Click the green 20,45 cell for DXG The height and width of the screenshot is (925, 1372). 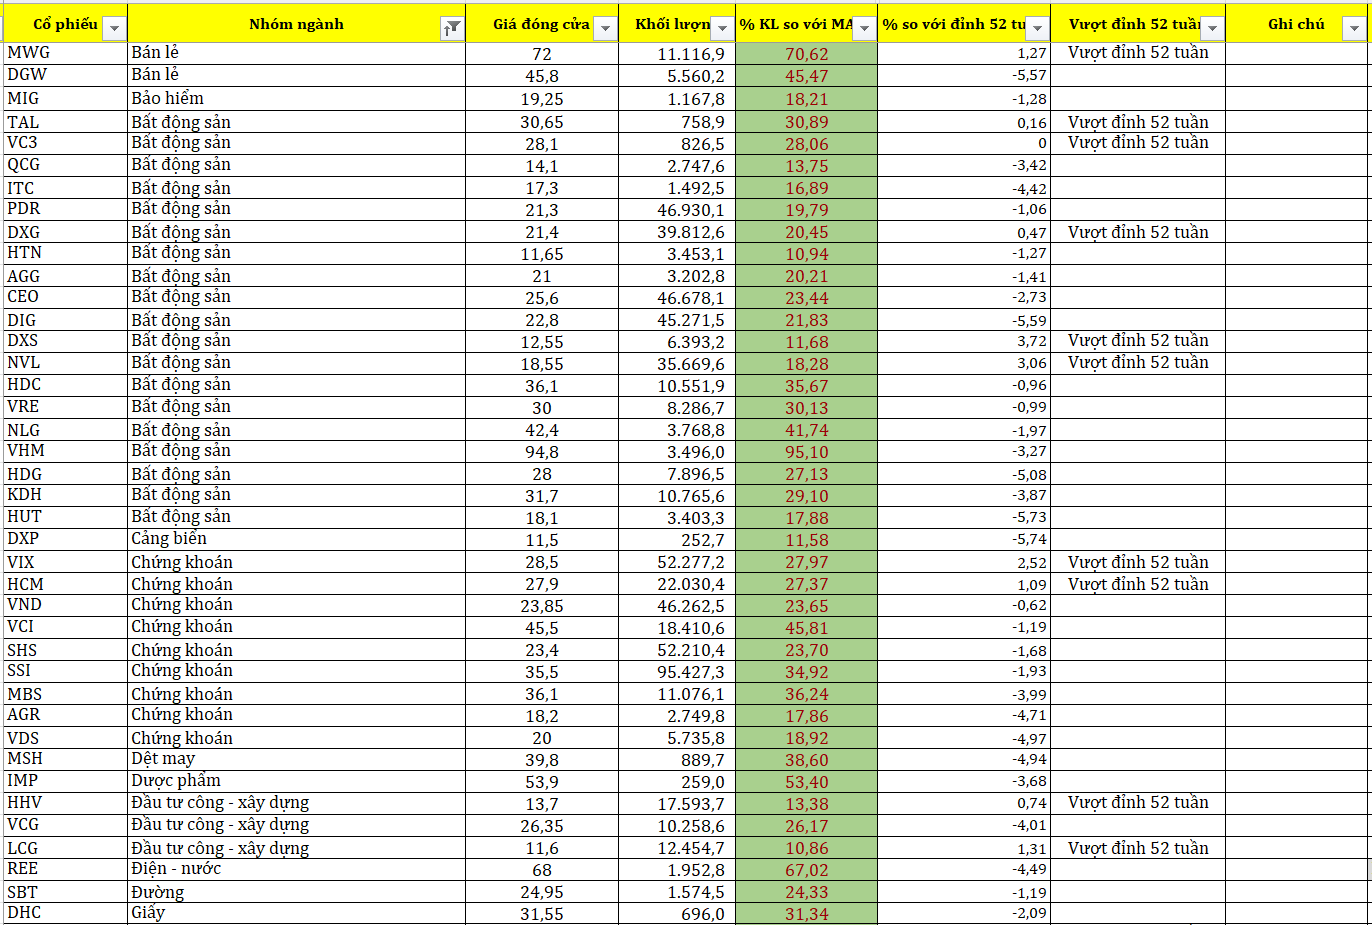tap(806, 232)
